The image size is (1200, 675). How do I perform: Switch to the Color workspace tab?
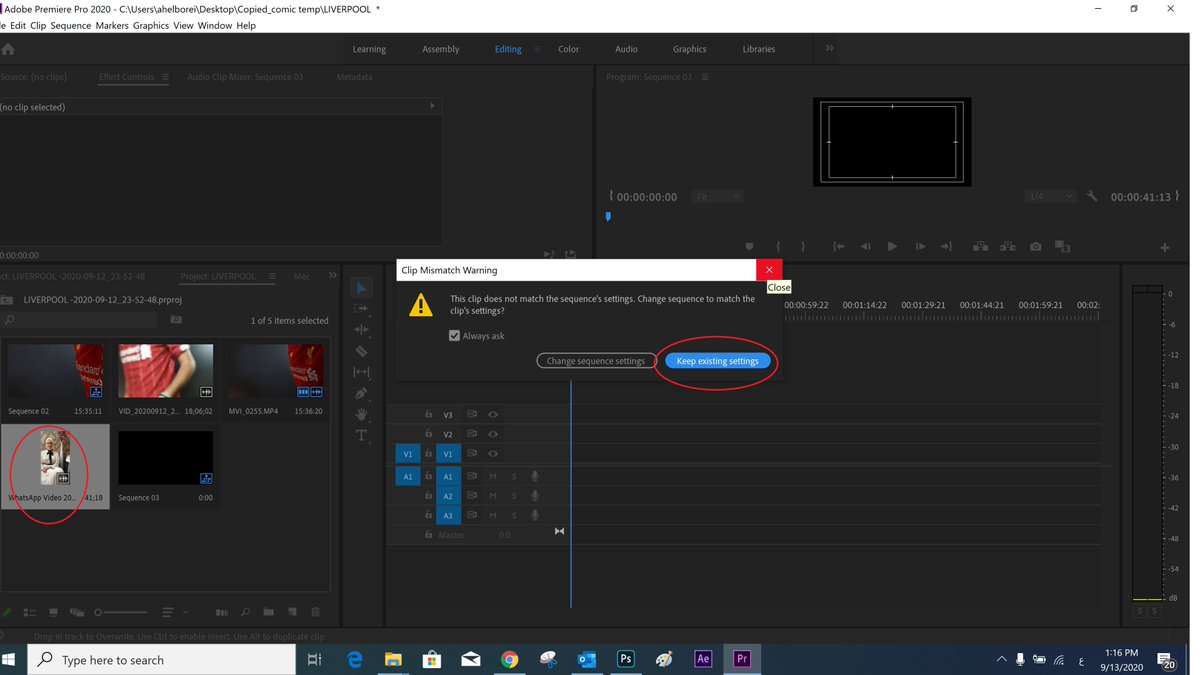point(568,49)
